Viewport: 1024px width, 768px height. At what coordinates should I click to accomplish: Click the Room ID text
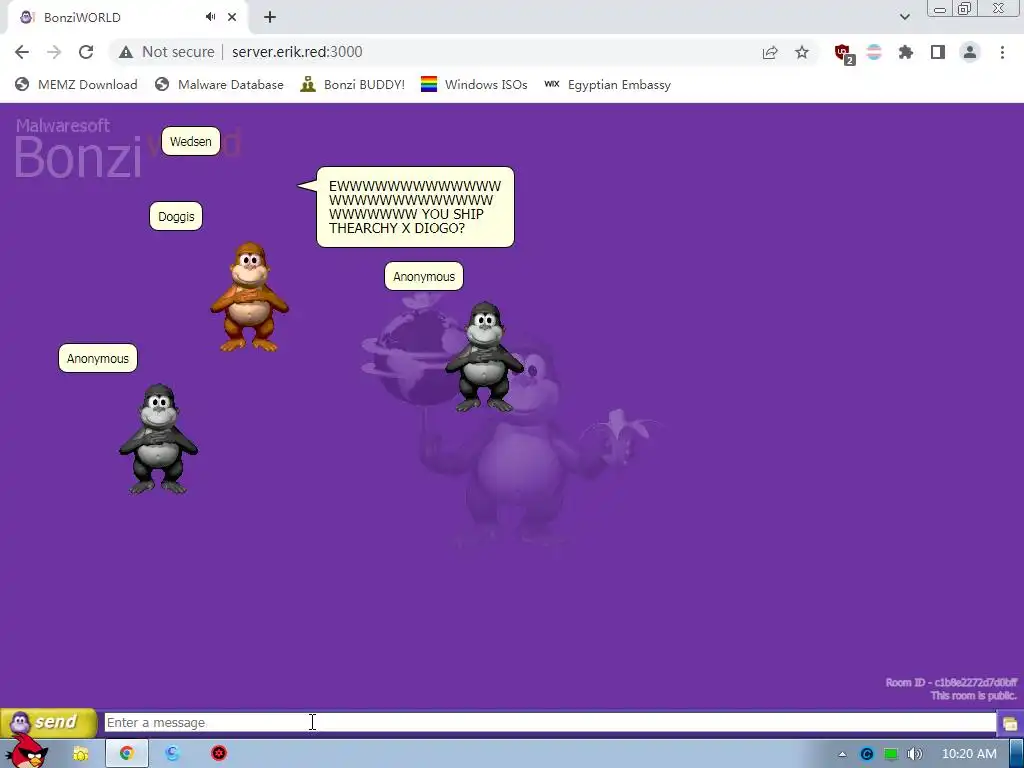click(x=951, y=682)
